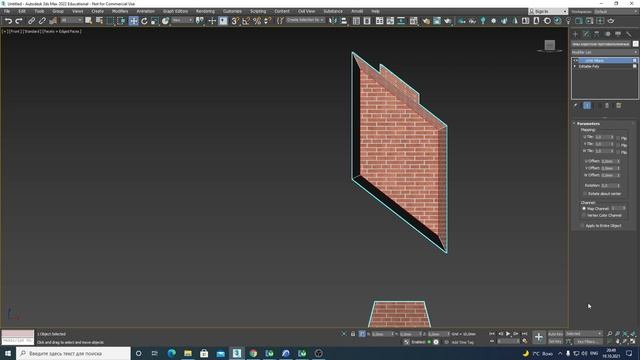Collapse the Parameters rollout
This screenshot has width=640, height=360.
[x=588, y=123]
